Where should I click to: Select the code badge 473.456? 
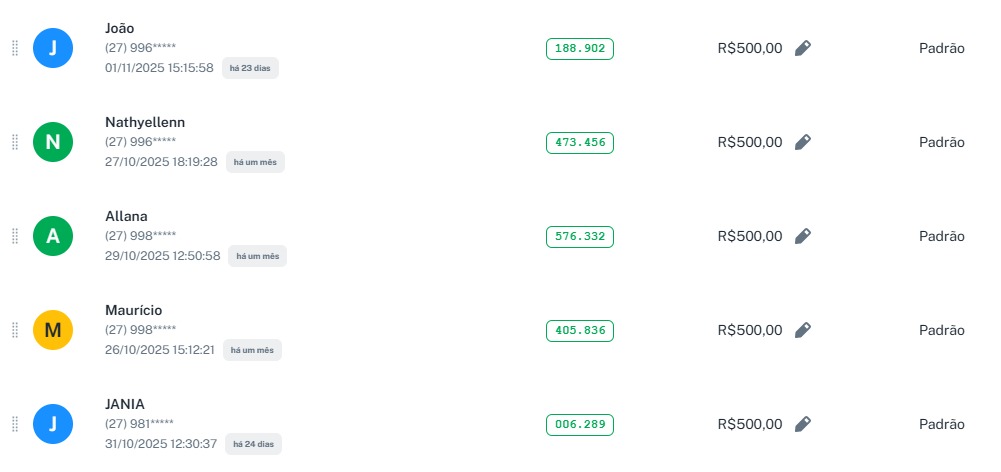pyautogui.click(x=580, y=142)
